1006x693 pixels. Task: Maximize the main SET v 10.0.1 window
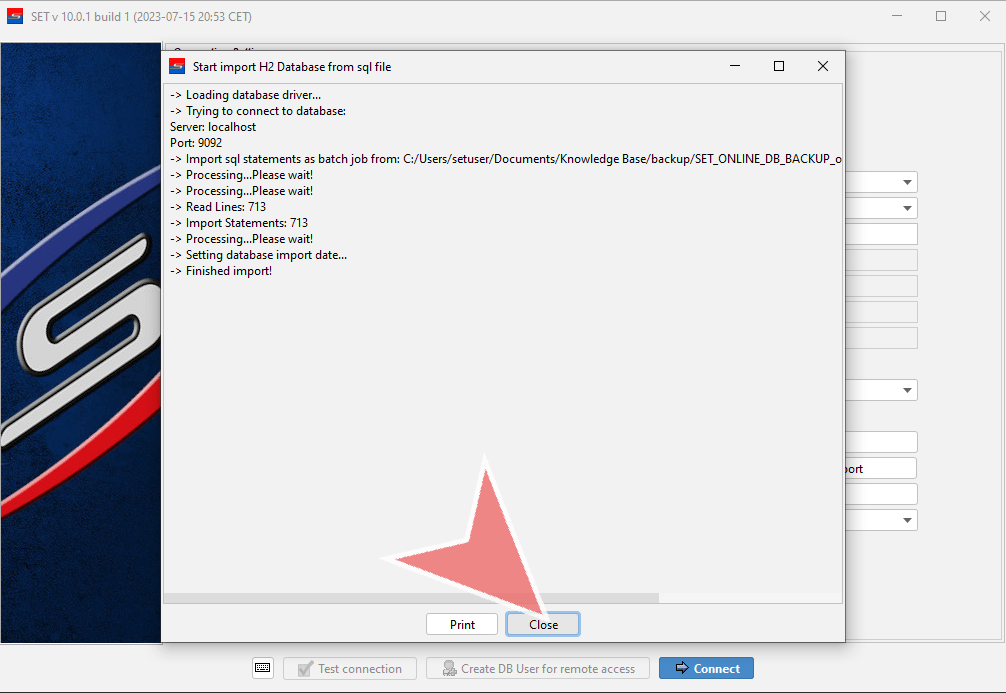pyautogui.click(x=941, y=16)
